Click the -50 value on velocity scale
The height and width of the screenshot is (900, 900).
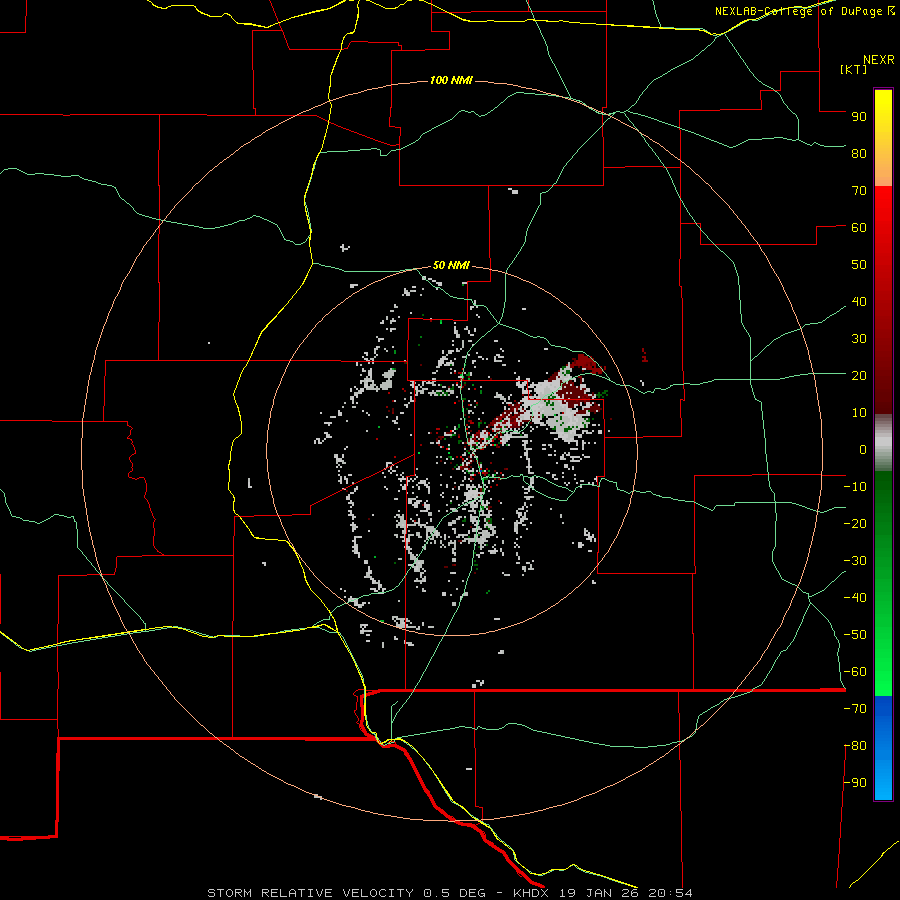point(855,635)
